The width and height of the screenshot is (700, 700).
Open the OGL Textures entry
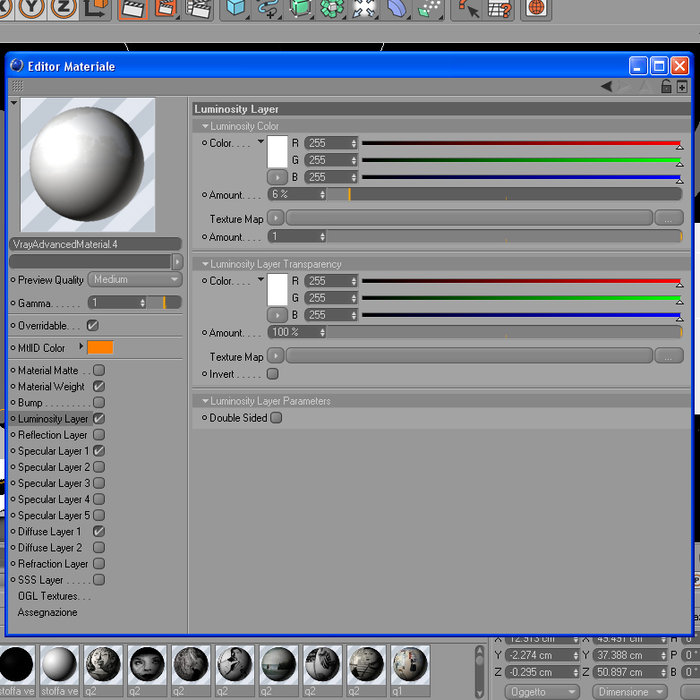54,596
